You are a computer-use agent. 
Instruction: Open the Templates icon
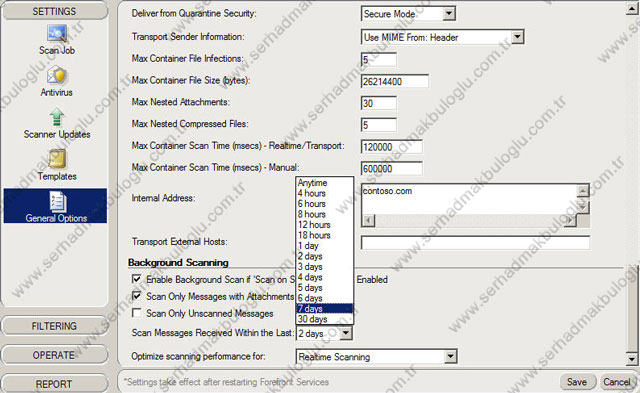pyautogui.click(x=57, y=159)
